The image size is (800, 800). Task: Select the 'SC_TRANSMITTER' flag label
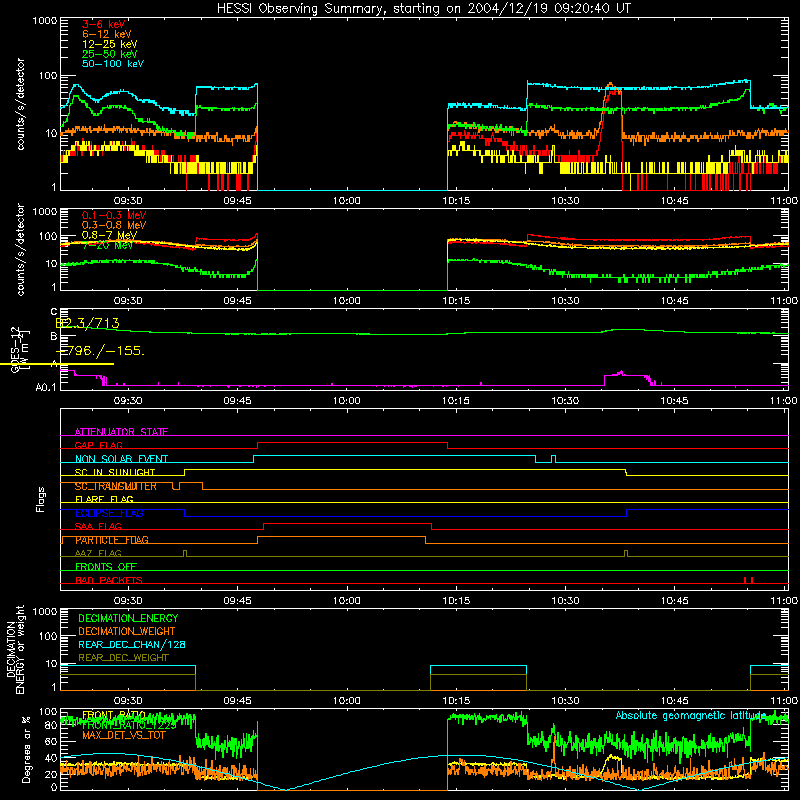115,486
